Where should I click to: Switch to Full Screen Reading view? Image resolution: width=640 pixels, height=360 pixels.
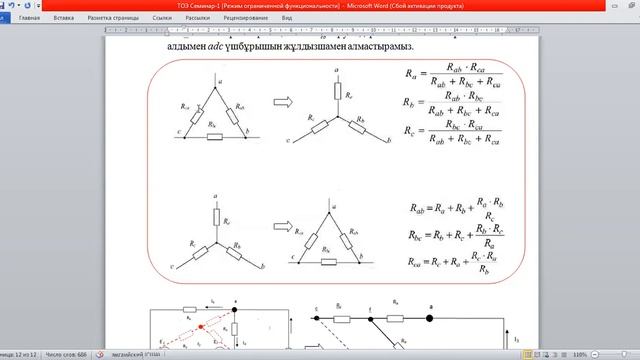tap(537, 355)
